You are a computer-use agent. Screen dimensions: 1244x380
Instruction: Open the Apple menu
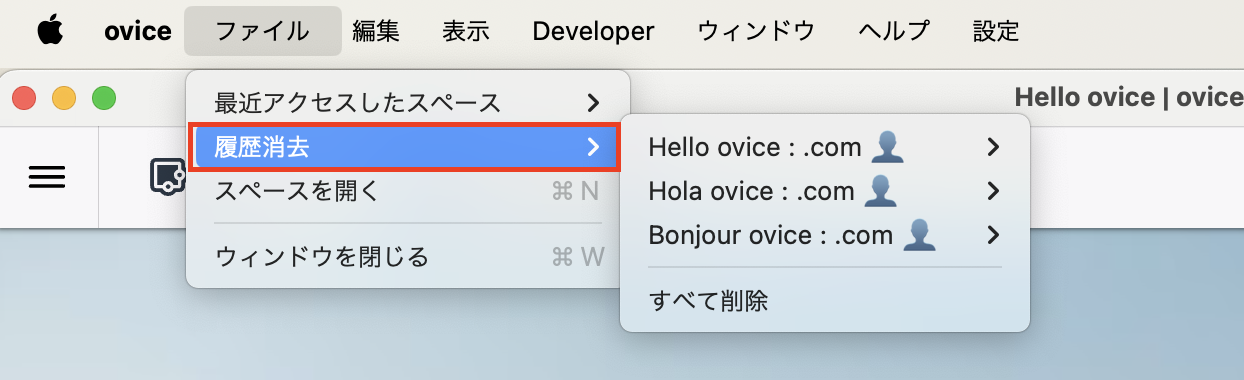pos(50,31)
